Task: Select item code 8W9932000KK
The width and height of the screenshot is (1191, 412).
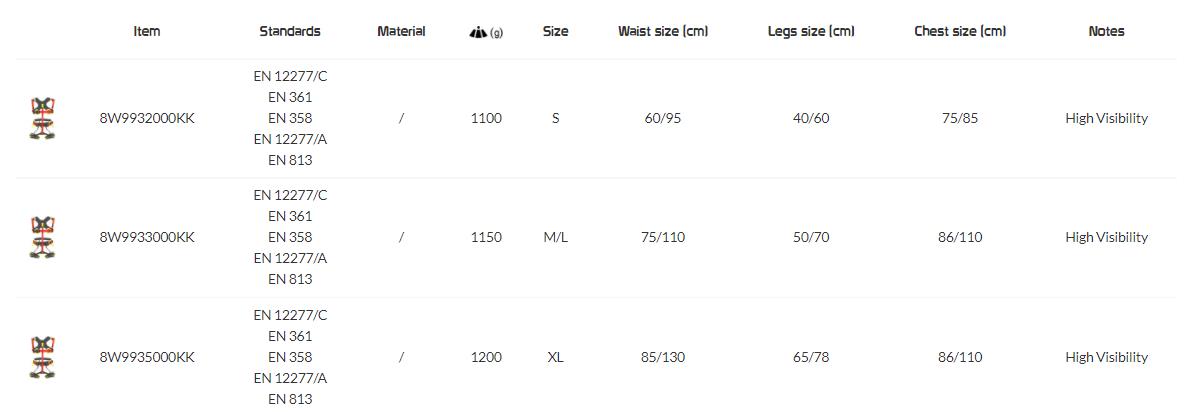Action: pos(147,118)
